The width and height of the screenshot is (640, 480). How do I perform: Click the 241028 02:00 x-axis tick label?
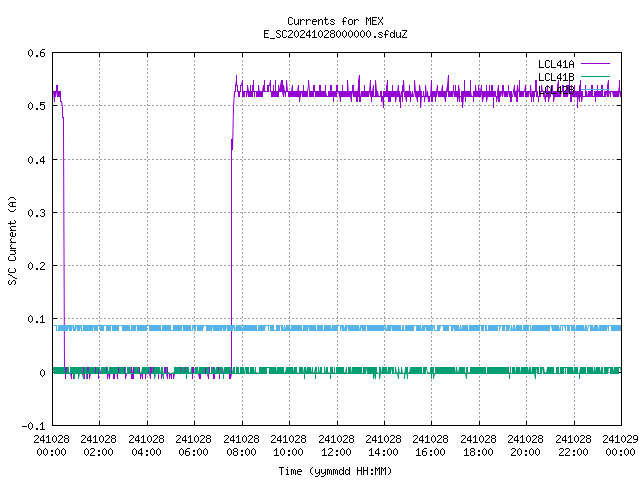click(98, 445)
